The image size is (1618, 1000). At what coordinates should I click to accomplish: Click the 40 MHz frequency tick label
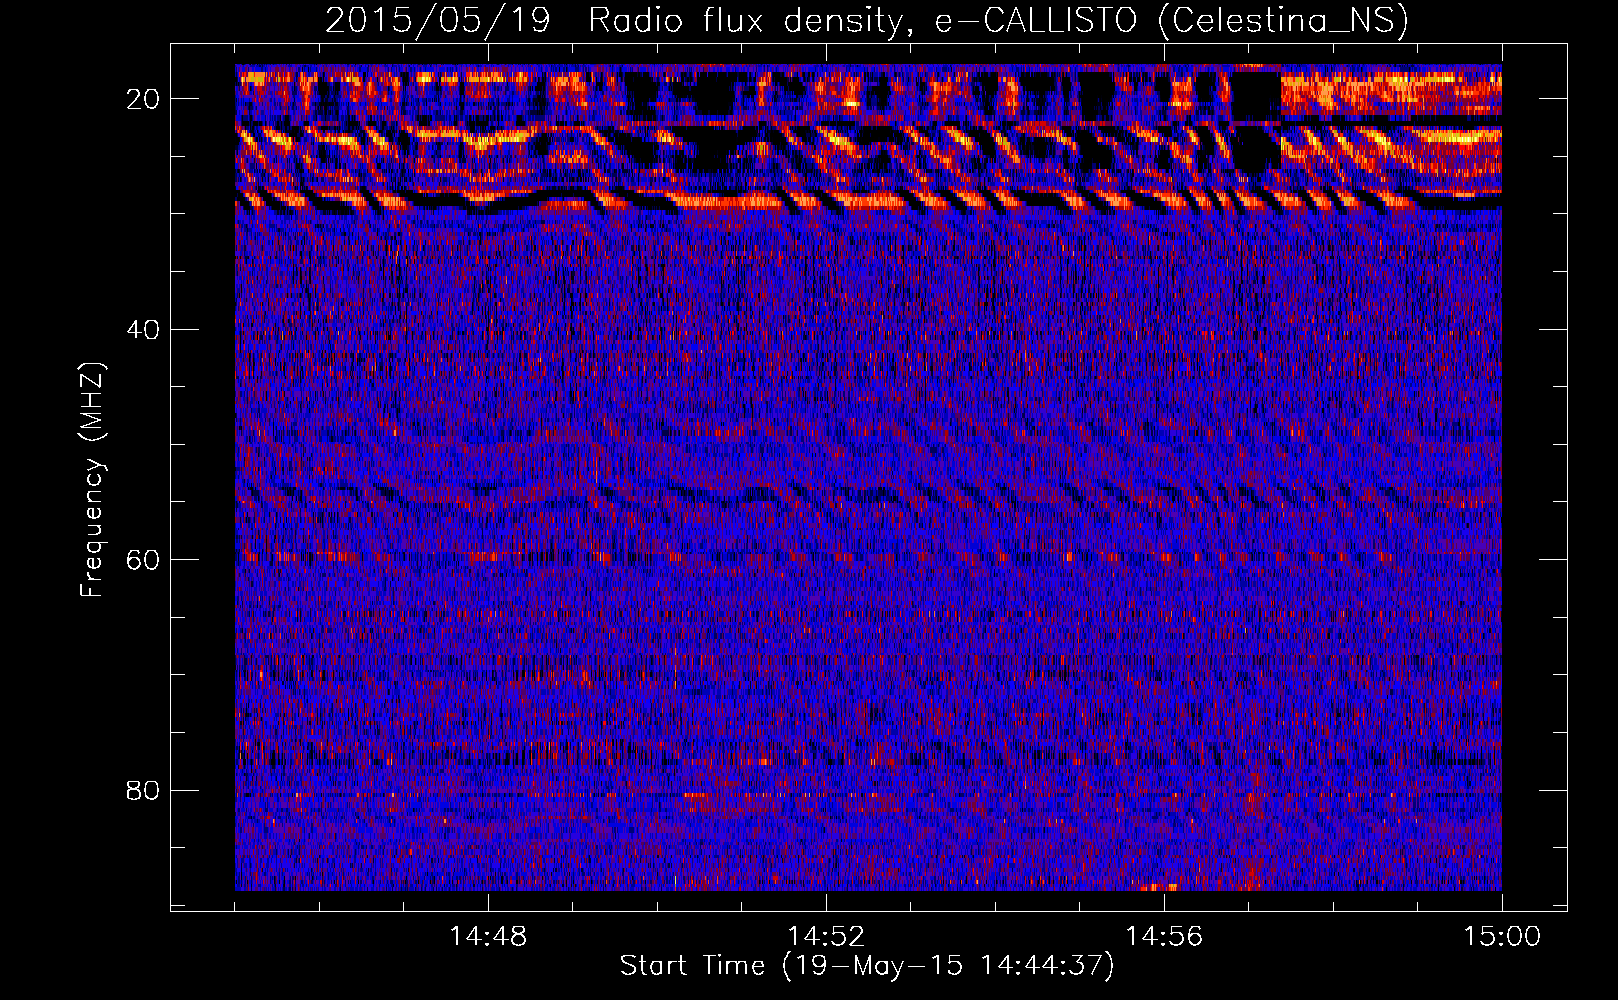point(143,329)
